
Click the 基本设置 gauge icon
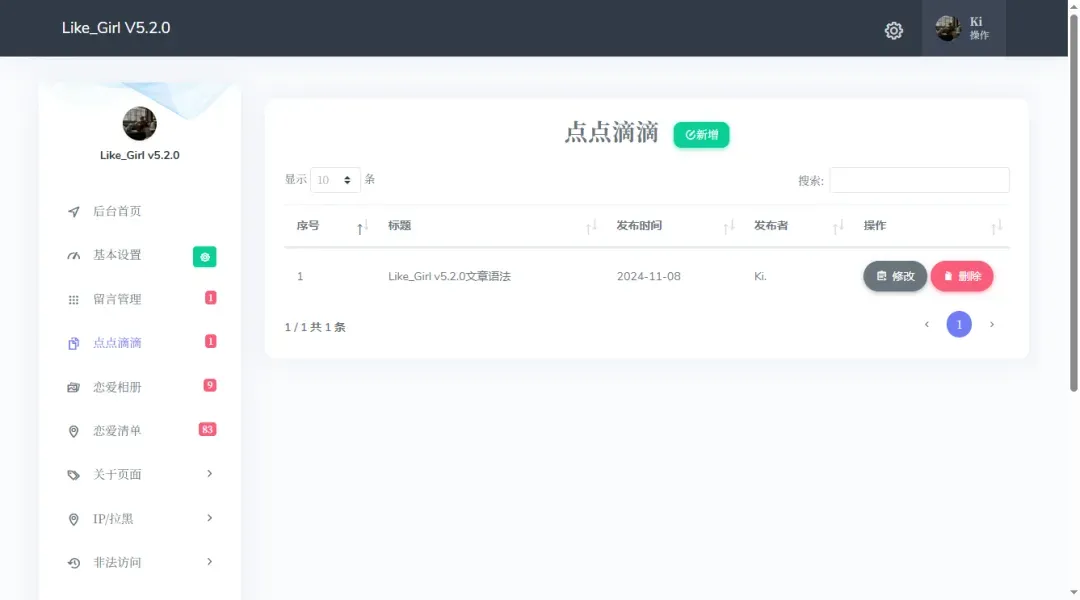[x=74, y=256]
